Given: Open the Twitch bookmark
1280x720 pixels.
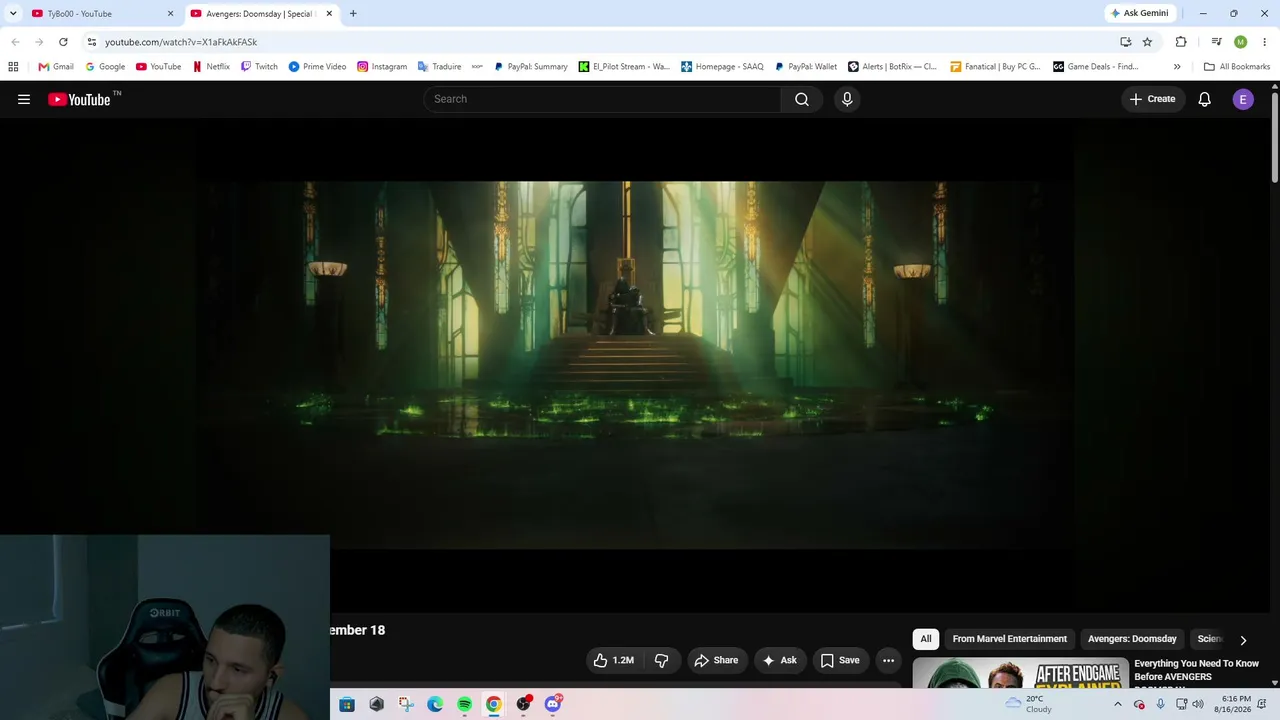Looking at the screenshot, I should pos(259,67).
